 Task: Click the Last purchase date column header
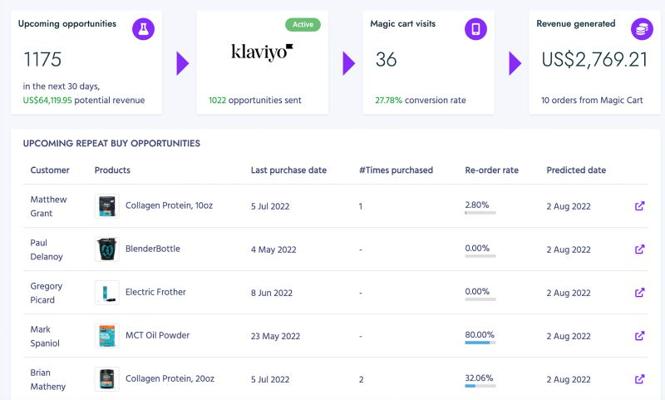tap(288, 170)
